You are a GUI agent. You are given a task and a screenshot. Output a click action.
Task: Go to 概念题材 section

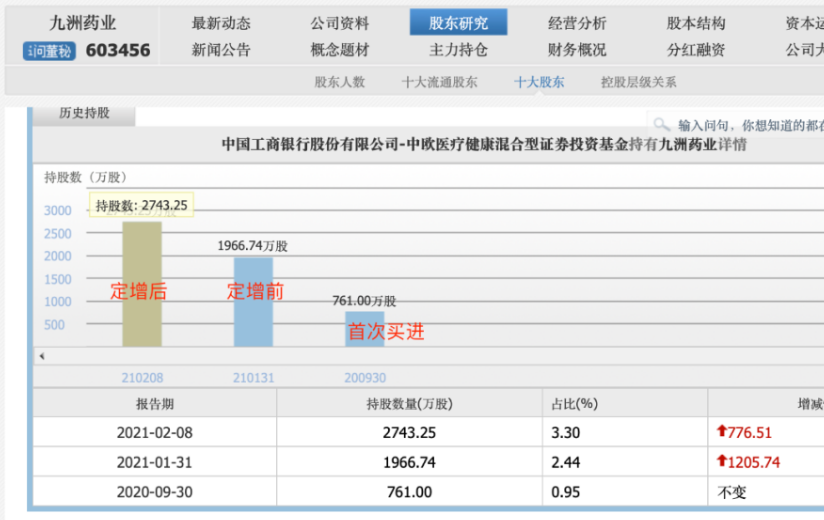[339, 50]
